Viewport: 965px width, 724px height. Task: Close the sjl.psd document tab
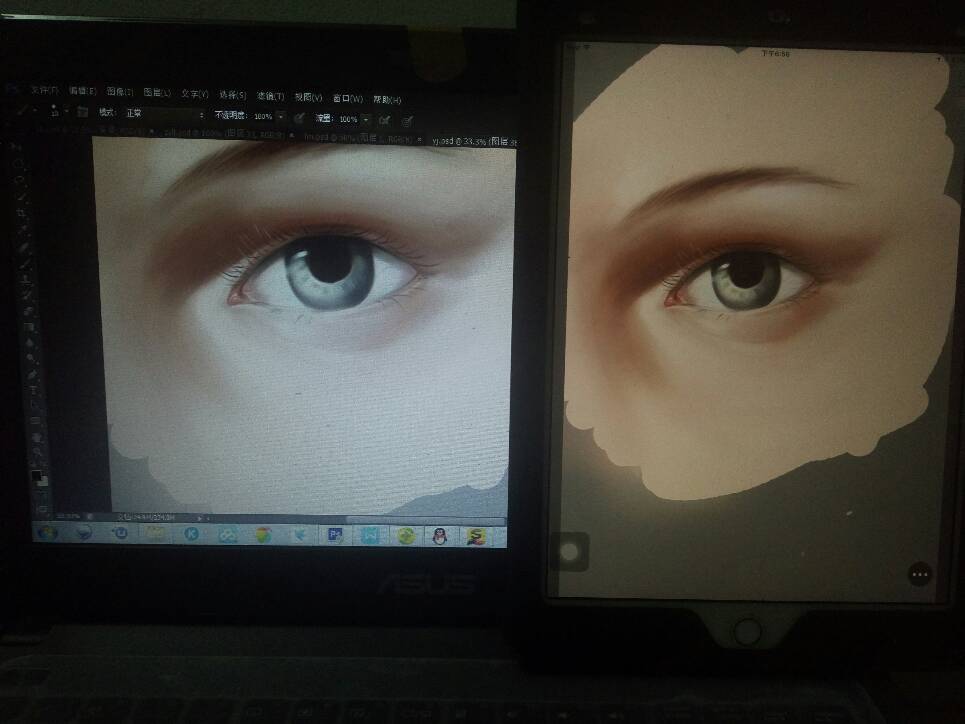tap(292, 135)
